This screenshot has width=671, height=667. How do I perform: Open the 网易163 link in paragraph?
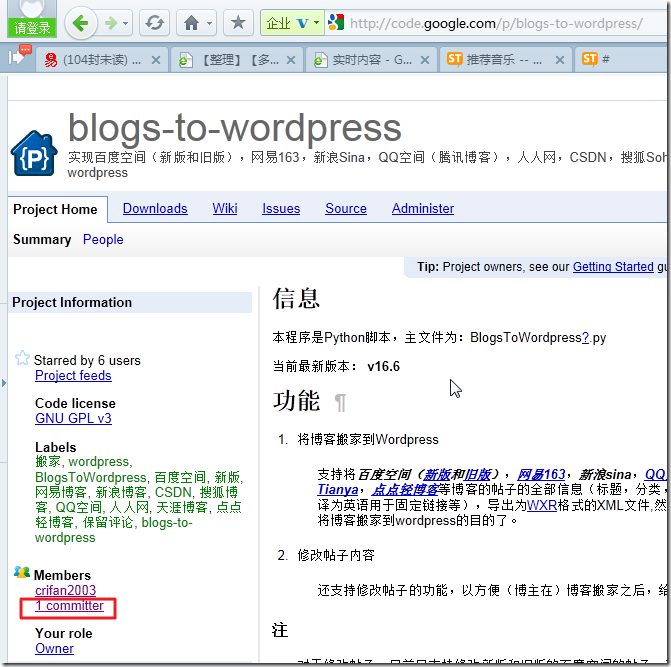pyautogui.click(x=541, y=474)
